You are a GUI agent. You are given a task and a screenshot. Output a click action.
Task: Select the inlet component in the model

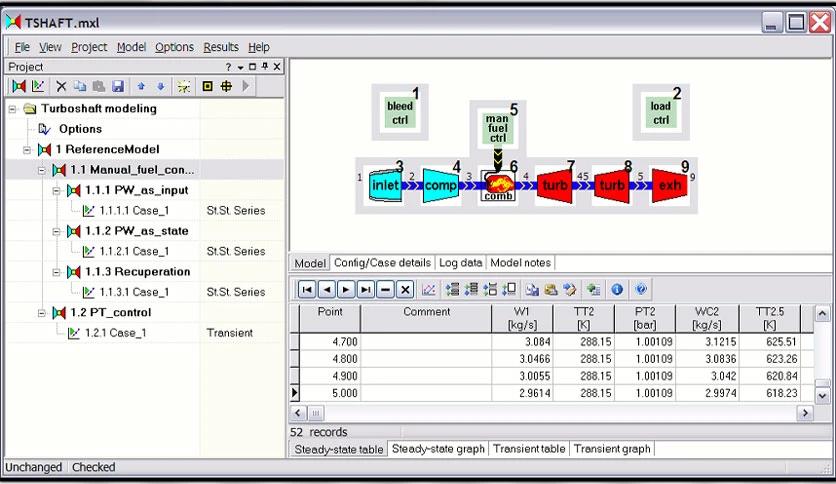pos(385,185)
